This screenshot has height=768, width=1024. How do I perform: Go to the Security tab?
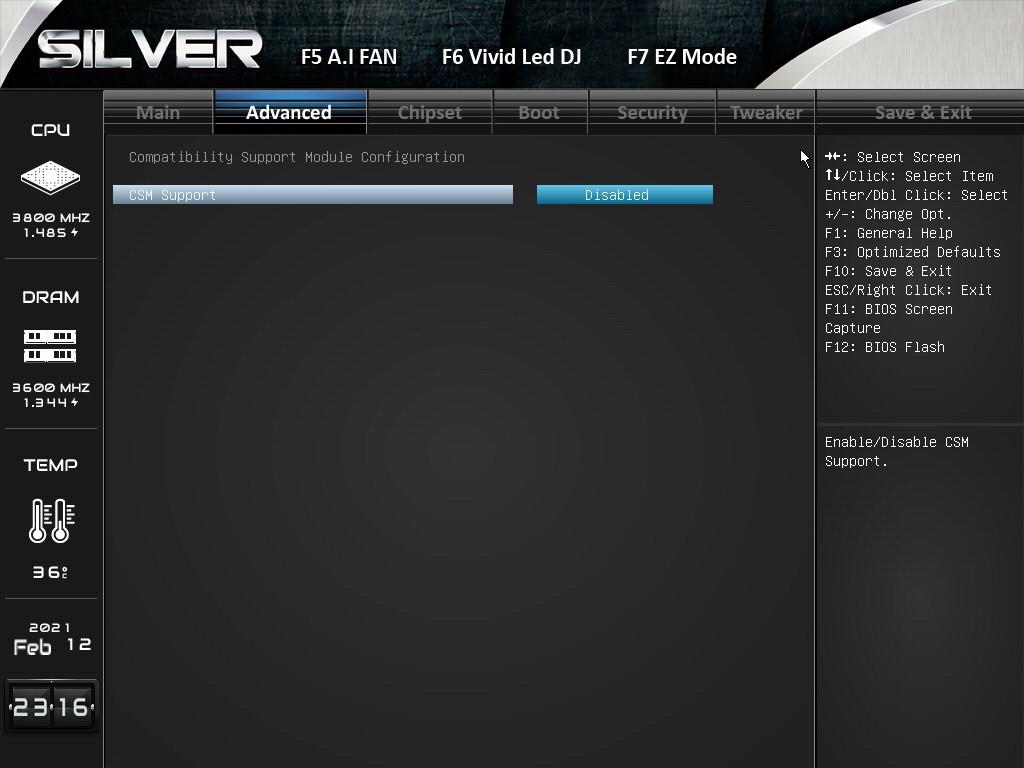[x=652, y=112]
